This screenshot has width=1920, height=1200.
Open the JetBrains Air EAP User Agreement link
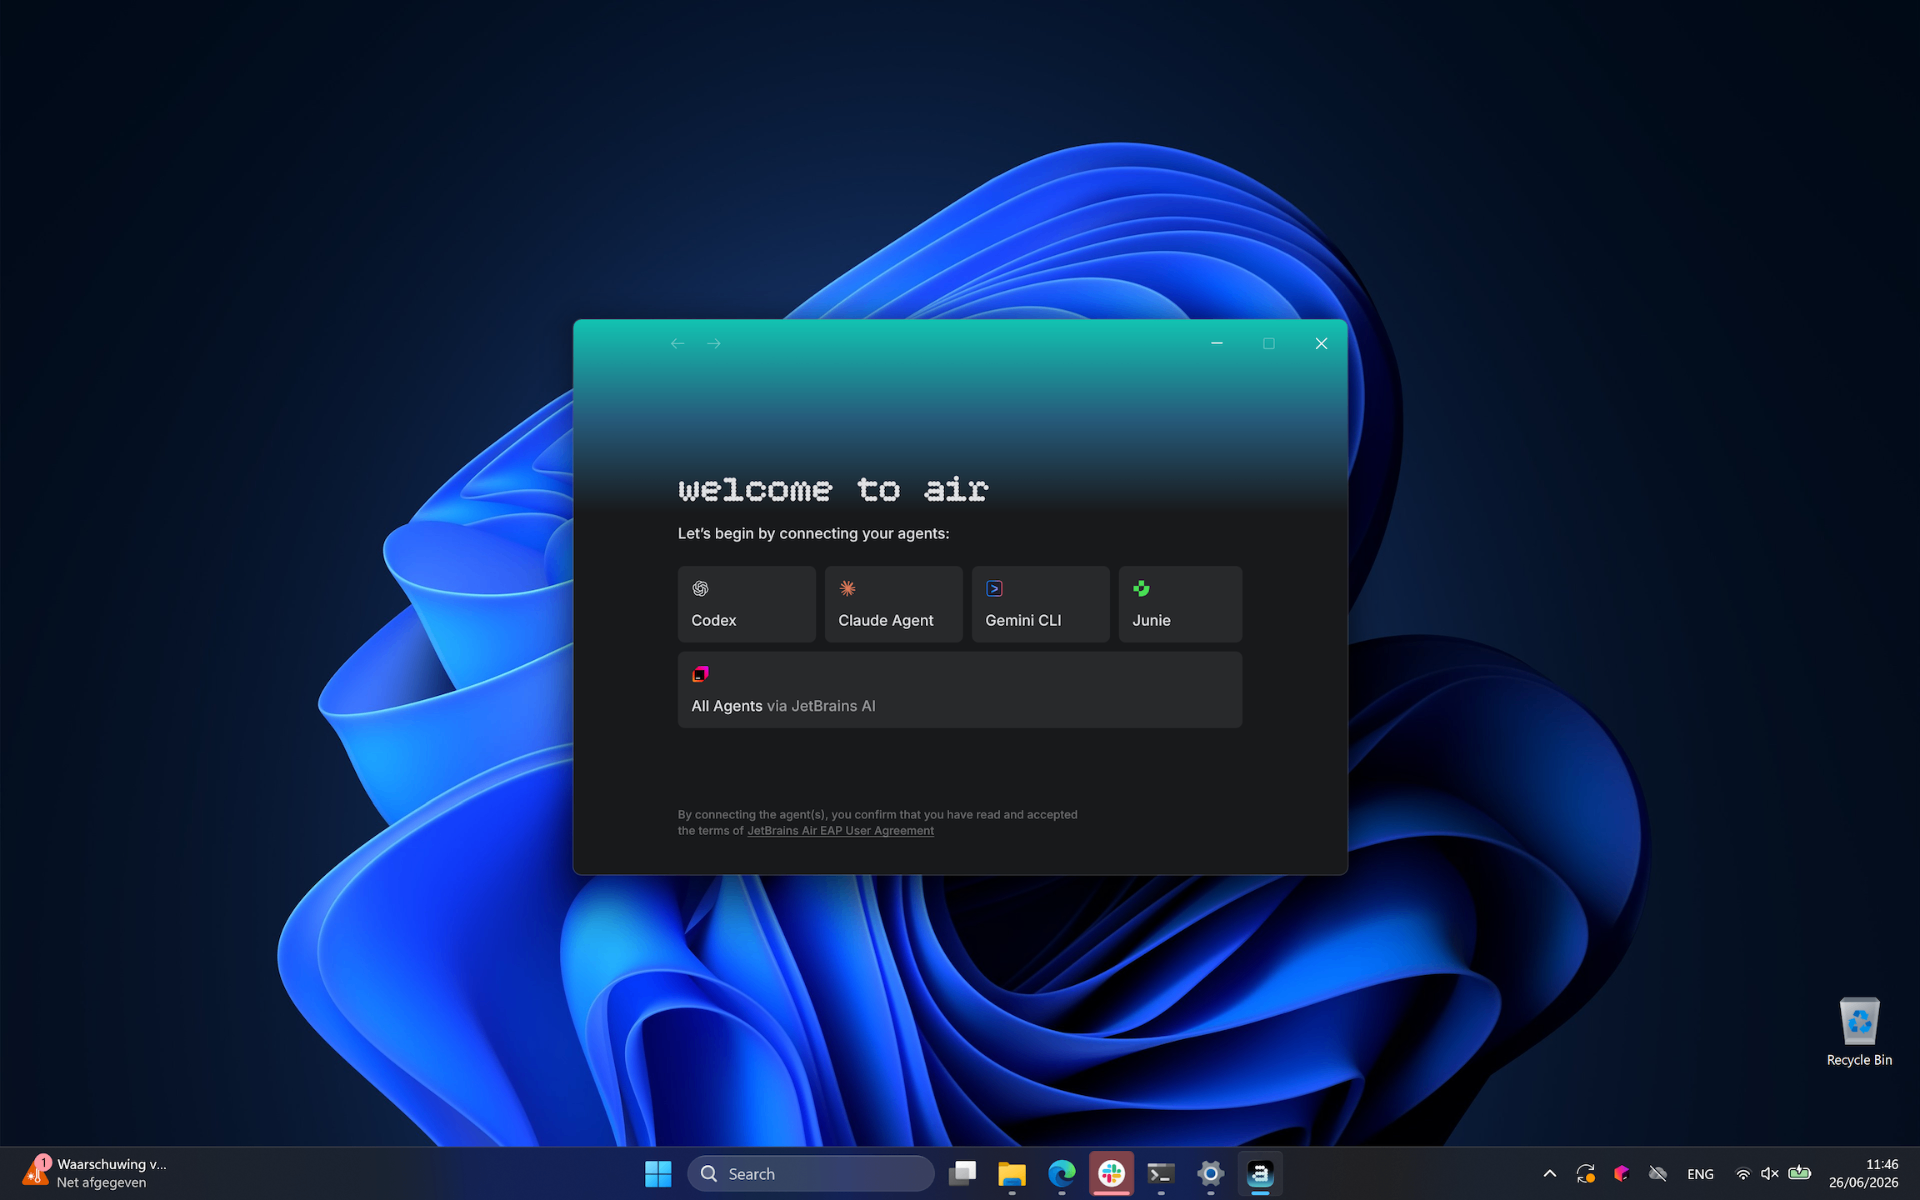pos(840,831)
